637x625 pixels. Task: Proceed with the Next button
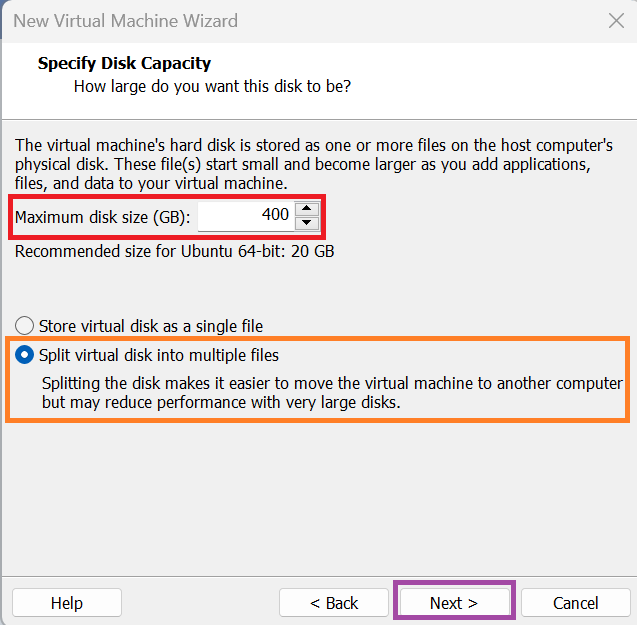click(x=454, y=603)
